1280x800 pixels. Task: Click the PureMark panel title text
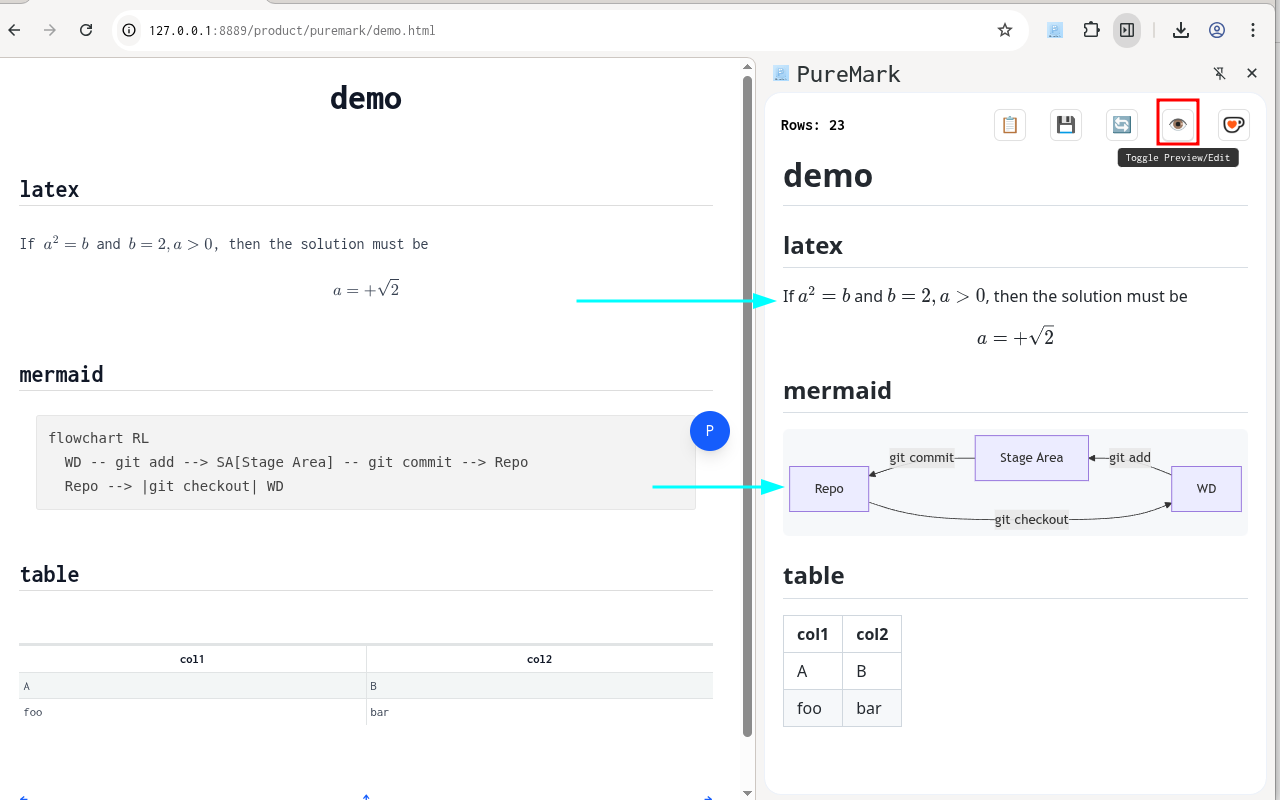(848, 74)
